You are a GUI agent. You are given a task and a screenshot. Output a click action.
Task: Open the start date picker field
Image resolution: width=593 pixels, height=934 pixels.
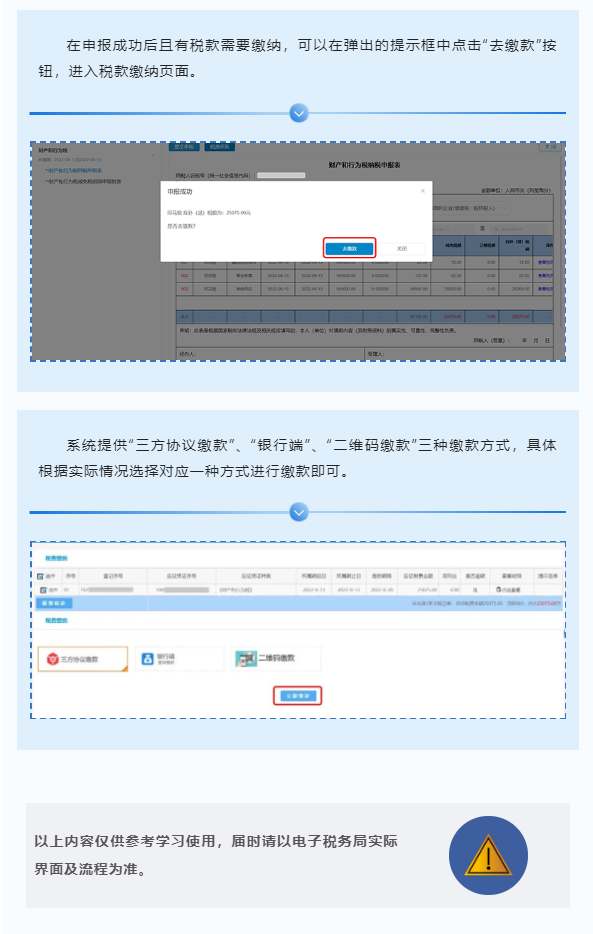[454, 229]
